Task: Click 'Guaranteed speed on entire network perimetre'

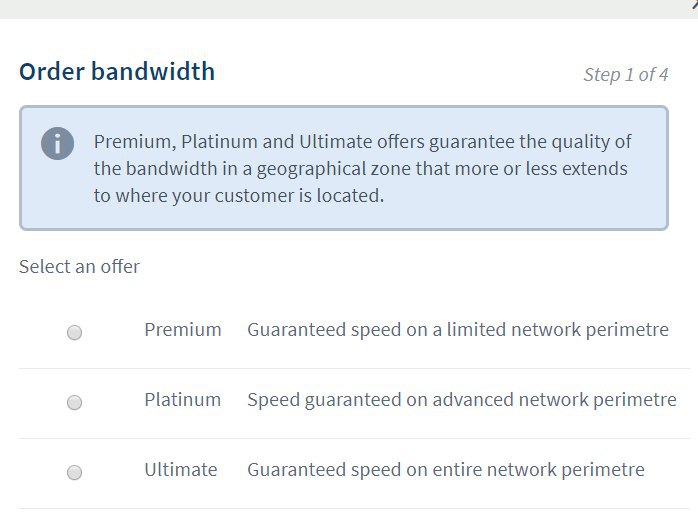Action: pos(446,470)
